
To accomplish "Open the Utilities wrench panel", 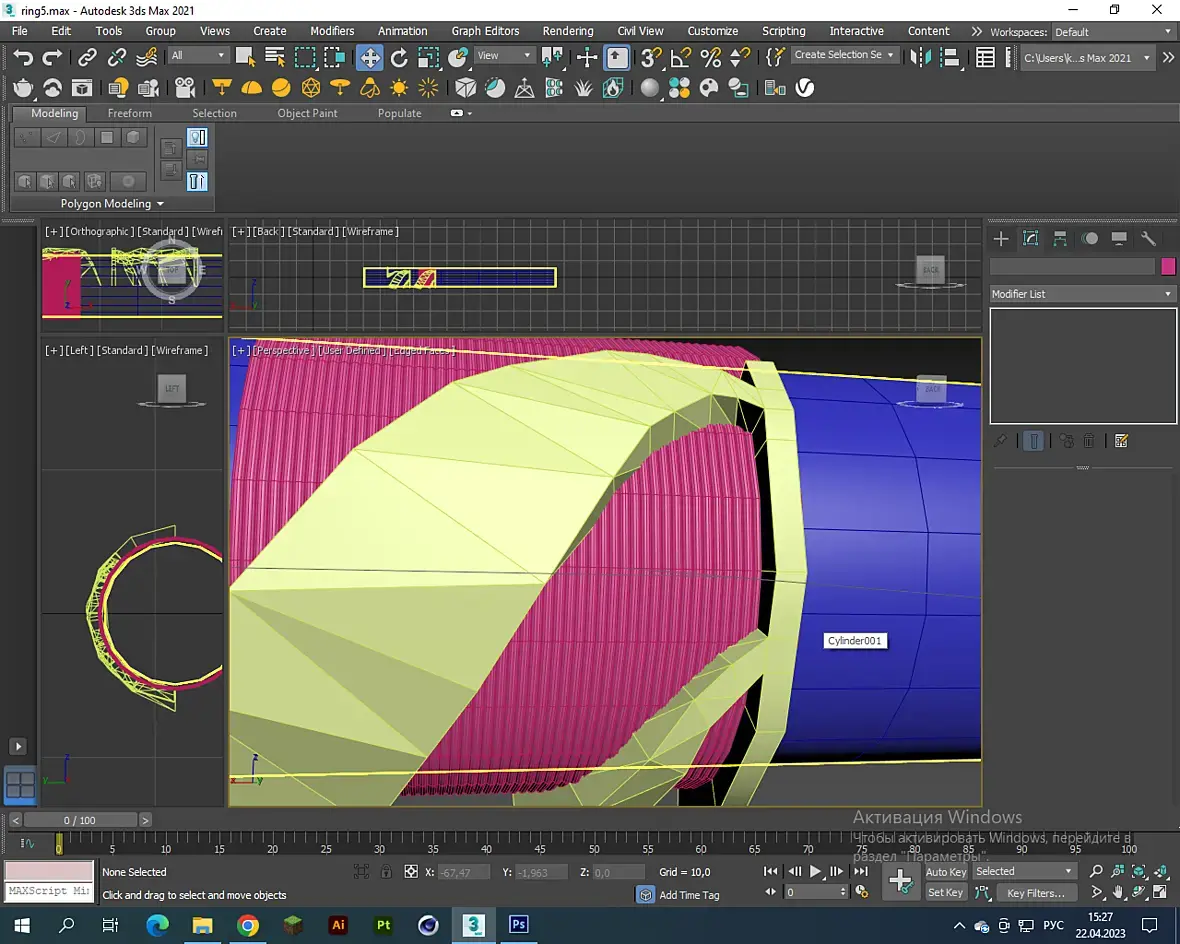I will click(1148, 239).
